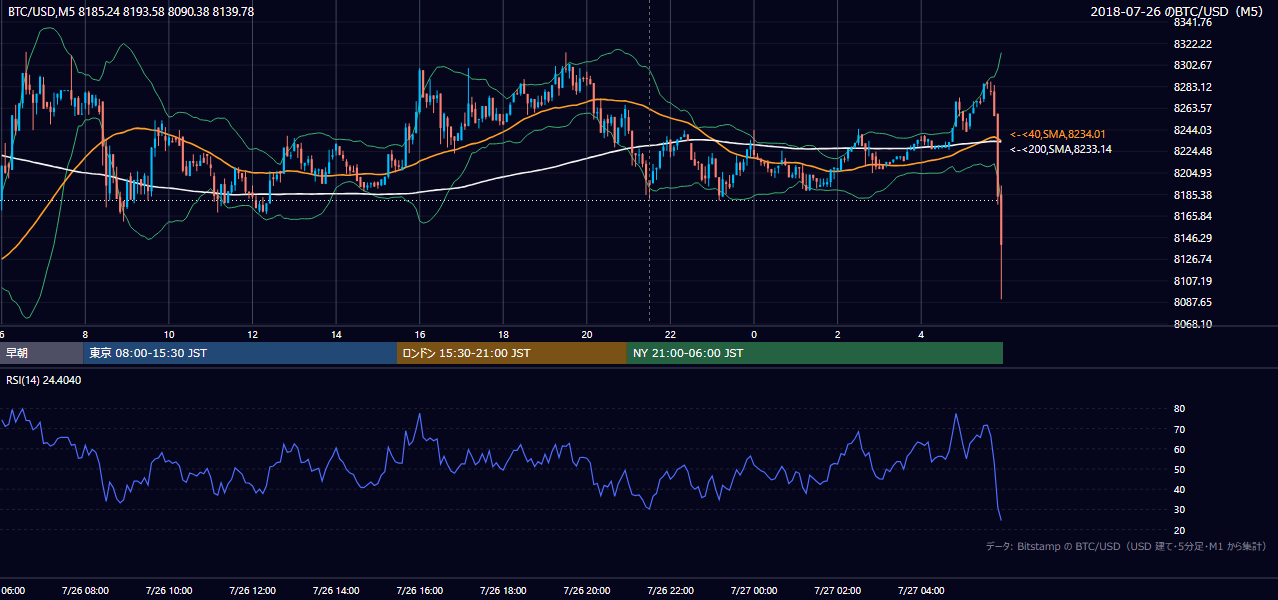Click the 7/26 08:00 bottom time label

[85, 591]
